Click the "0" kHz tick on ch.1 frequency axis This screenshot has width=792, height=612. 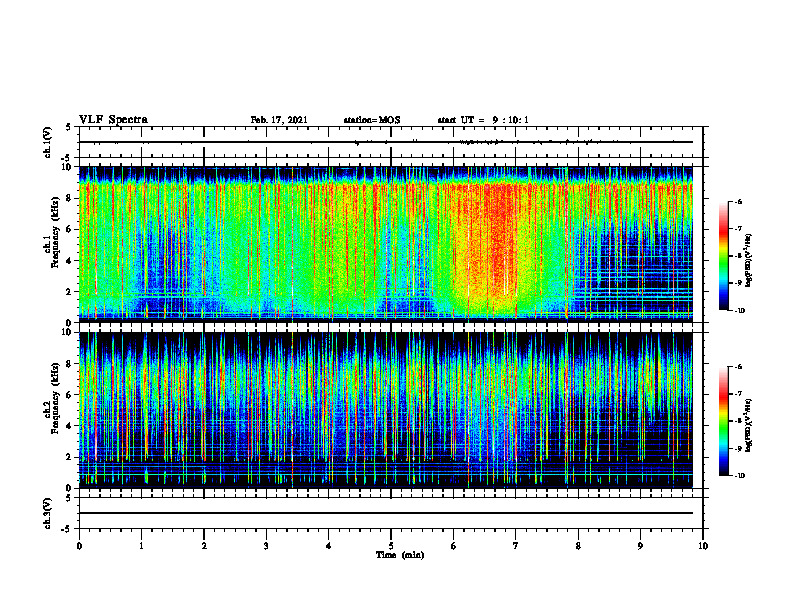tap(70, 323)
